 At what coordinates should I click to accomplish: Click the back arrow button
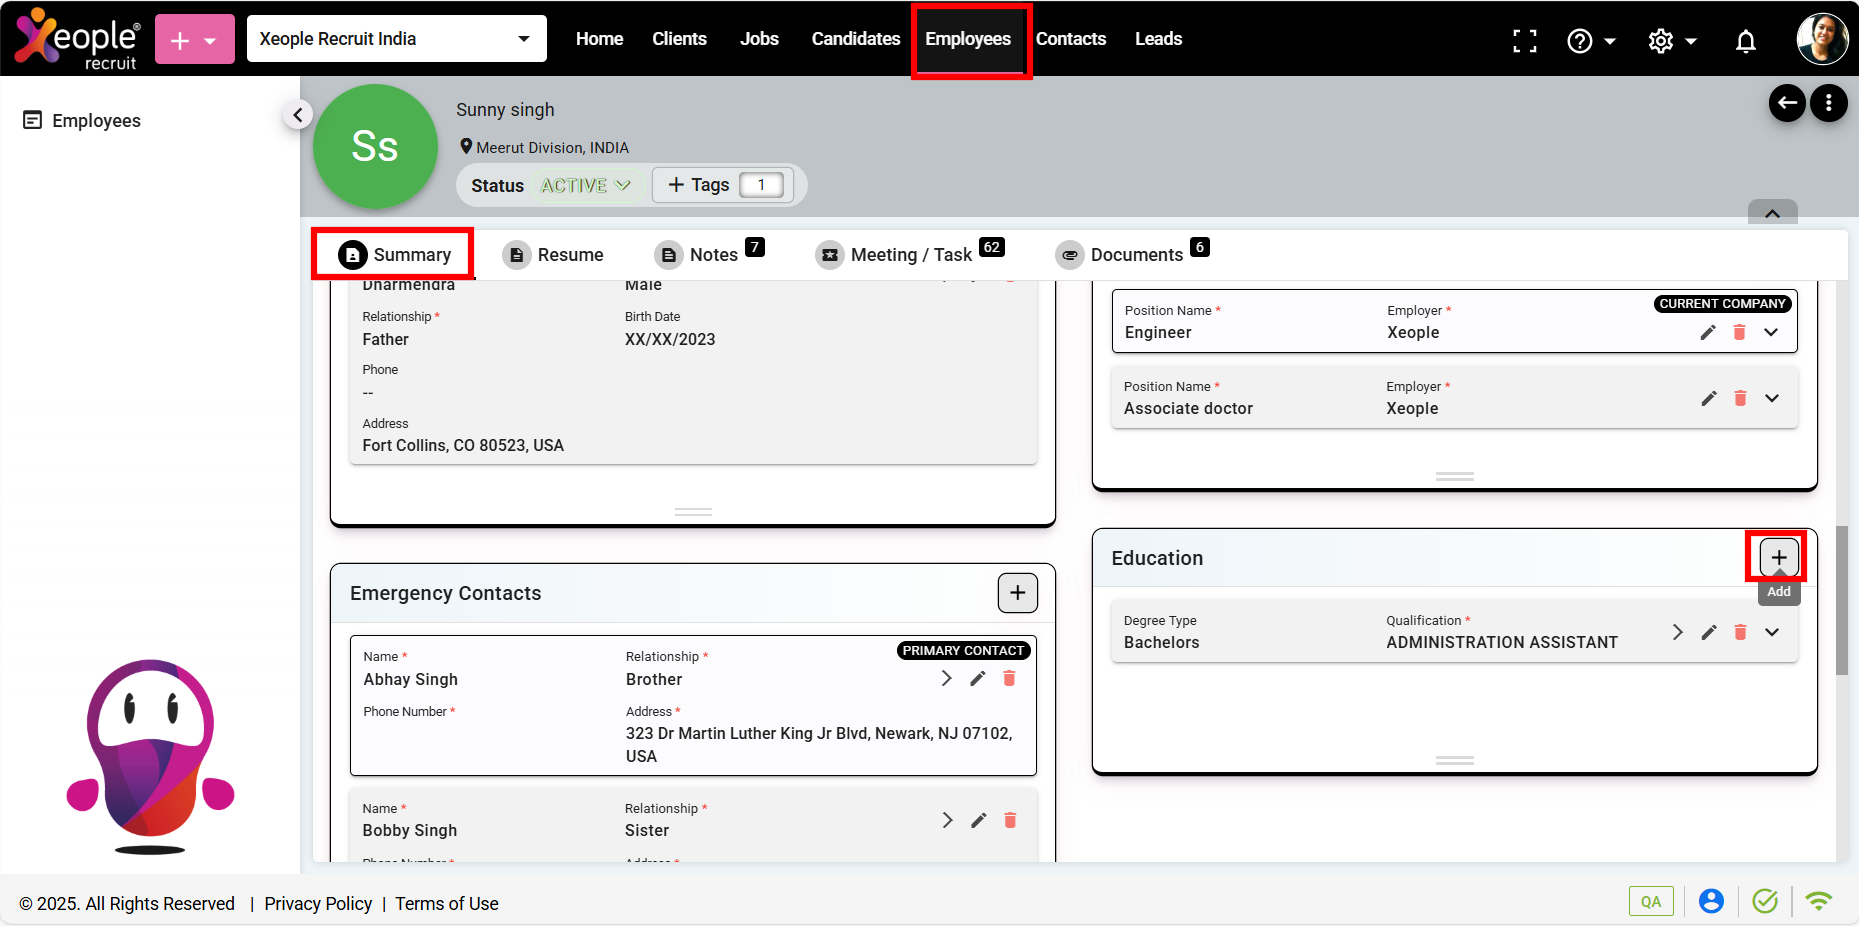1787,103
